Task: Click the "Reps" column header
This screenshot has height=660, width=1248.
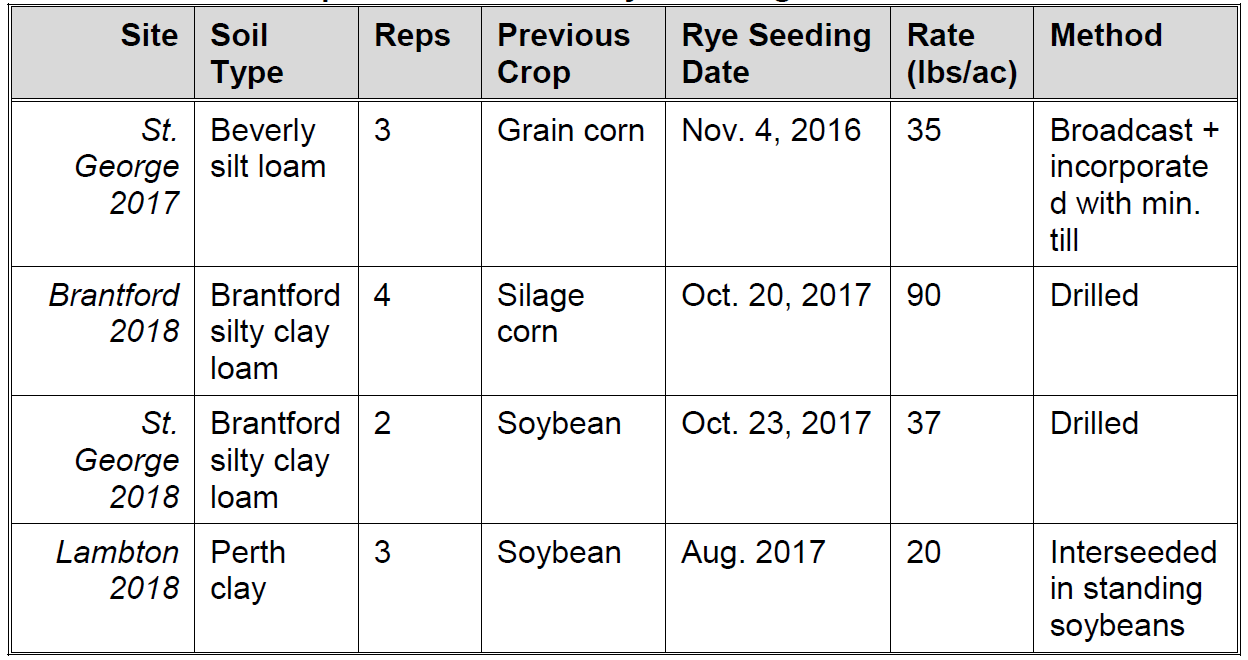Action: [412, 36]
